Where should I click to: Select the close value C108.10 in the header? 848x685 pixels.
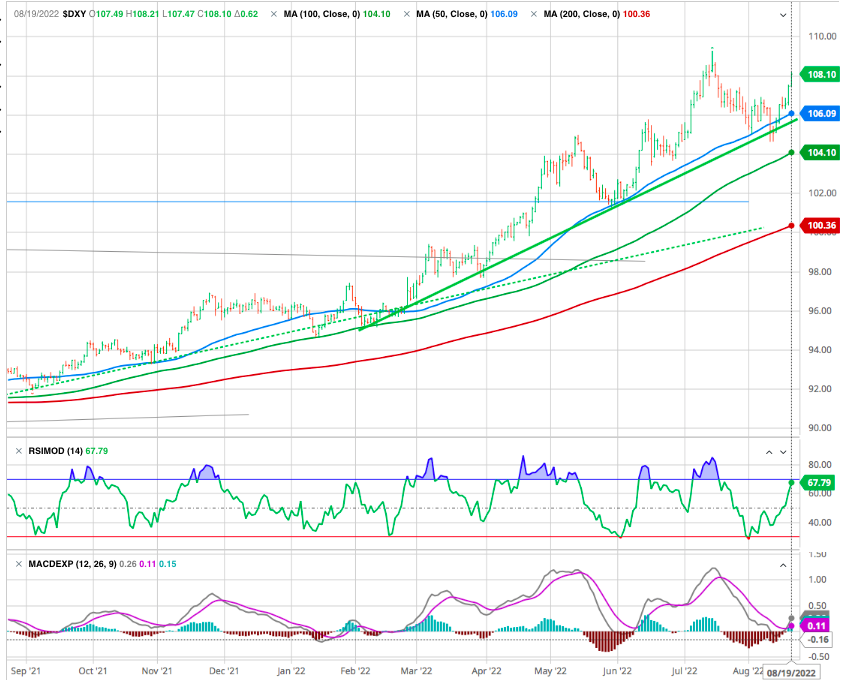click(x=214, y=14)
